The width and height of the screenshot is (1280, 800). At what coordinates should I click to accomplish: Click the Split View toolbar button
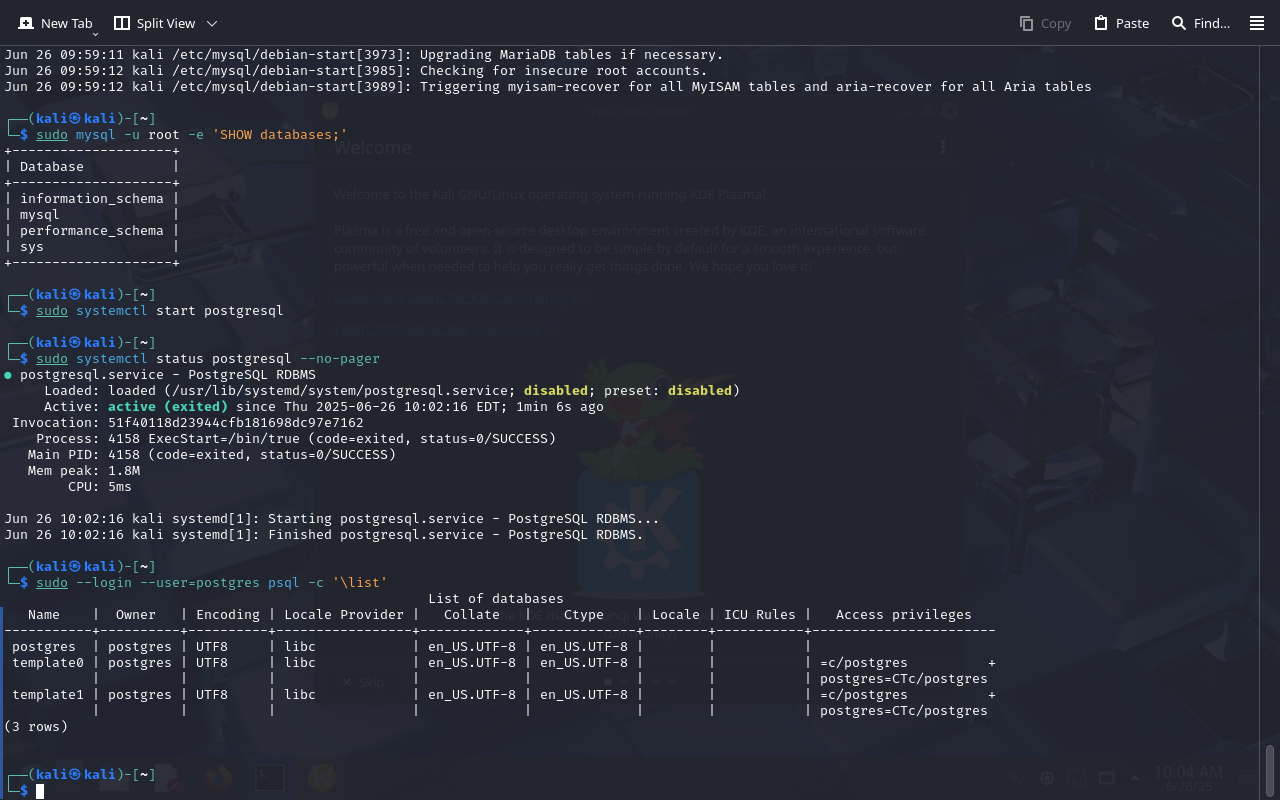[x=154, y=23]
